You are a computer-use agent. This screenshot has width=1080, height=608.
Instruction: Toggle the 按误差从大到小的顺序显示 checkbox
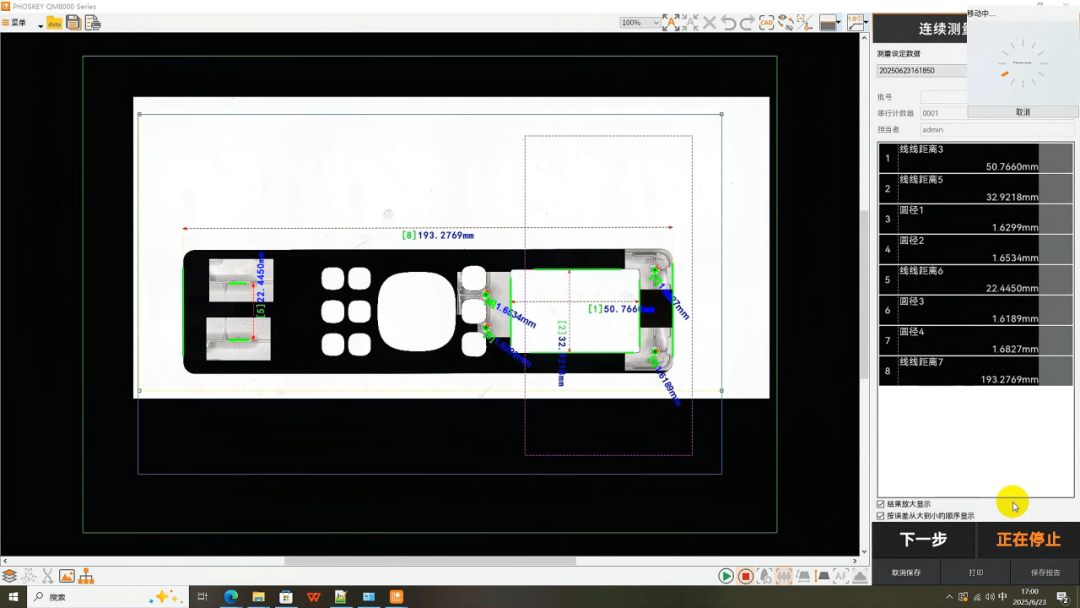(x=880, y=516)
